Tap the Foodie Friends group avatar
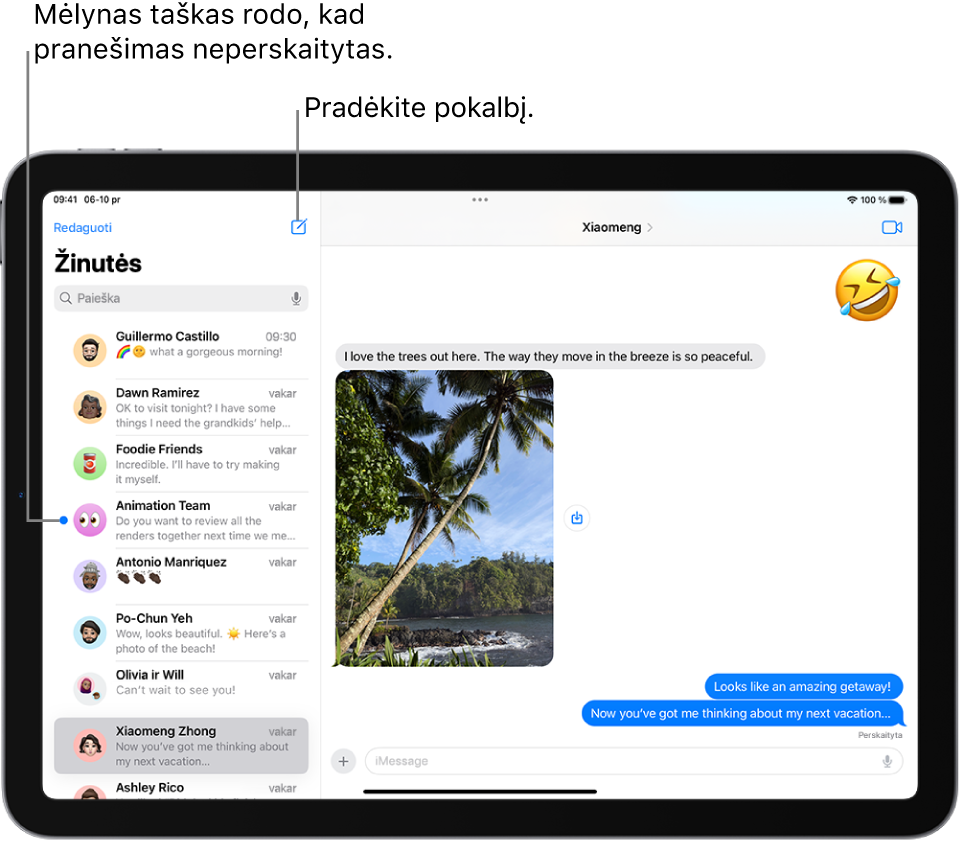Screen dimensions: 963x841 90,463
